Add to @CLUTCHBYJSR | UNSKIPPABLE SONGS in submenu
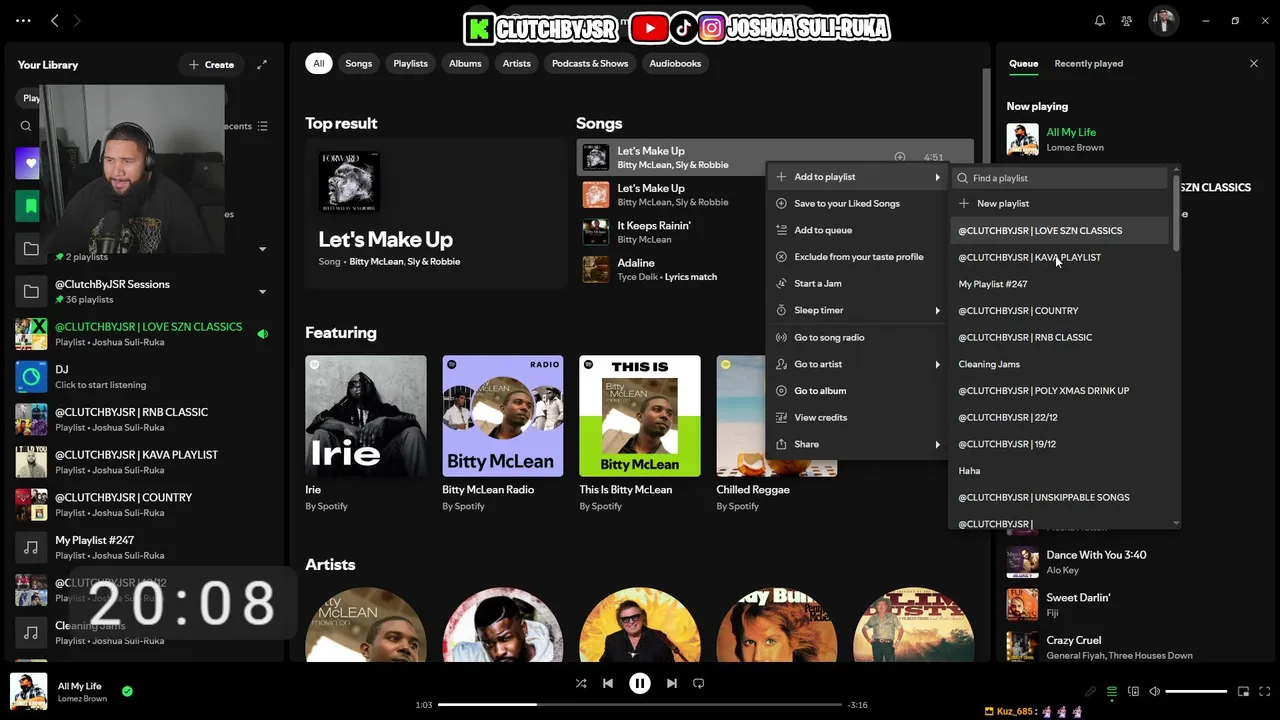The width and height of the screenshot is (1280, 720). click(1060, 497)
